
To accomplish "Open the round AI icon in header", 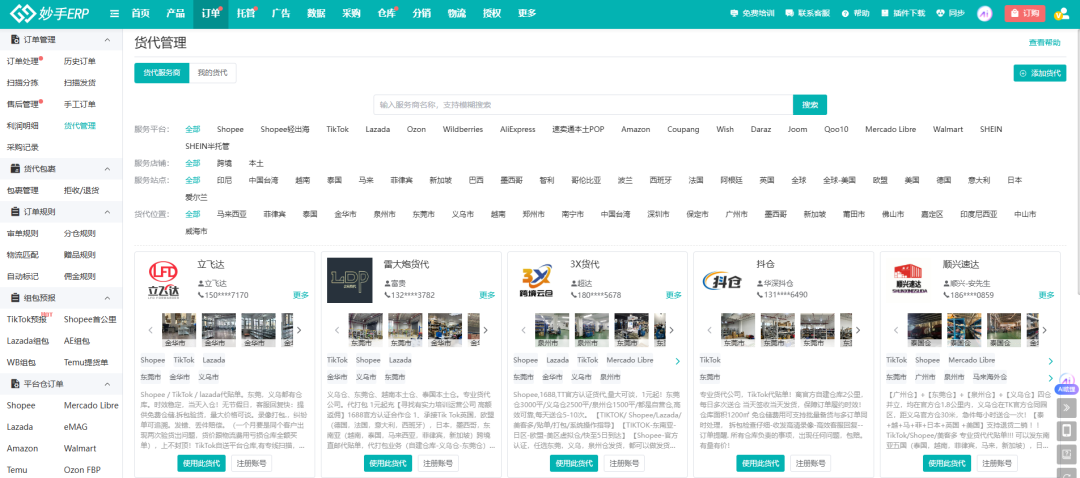I will (984, 13).
